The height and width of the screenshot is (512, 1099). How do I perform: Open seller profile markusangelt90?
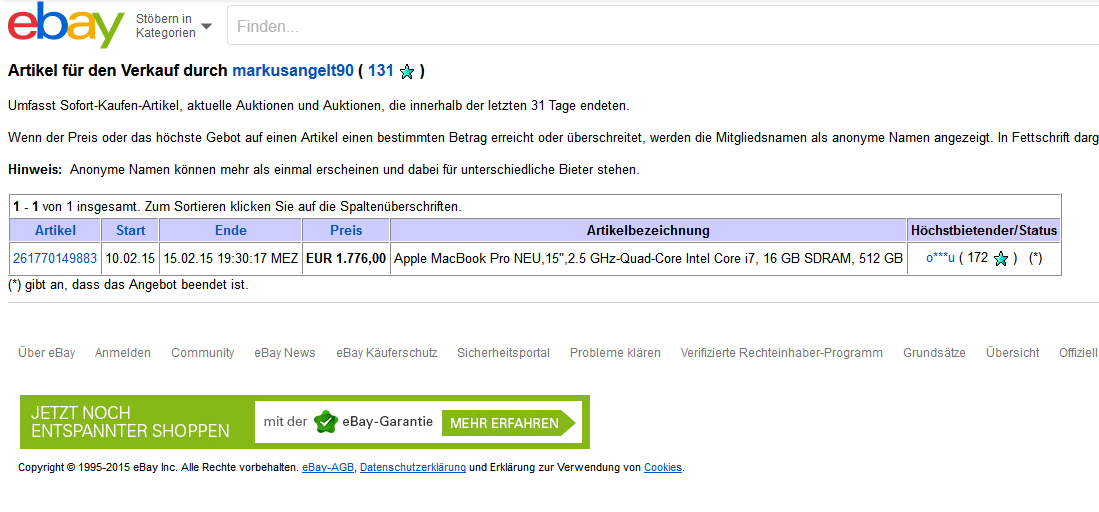(293, 71)
